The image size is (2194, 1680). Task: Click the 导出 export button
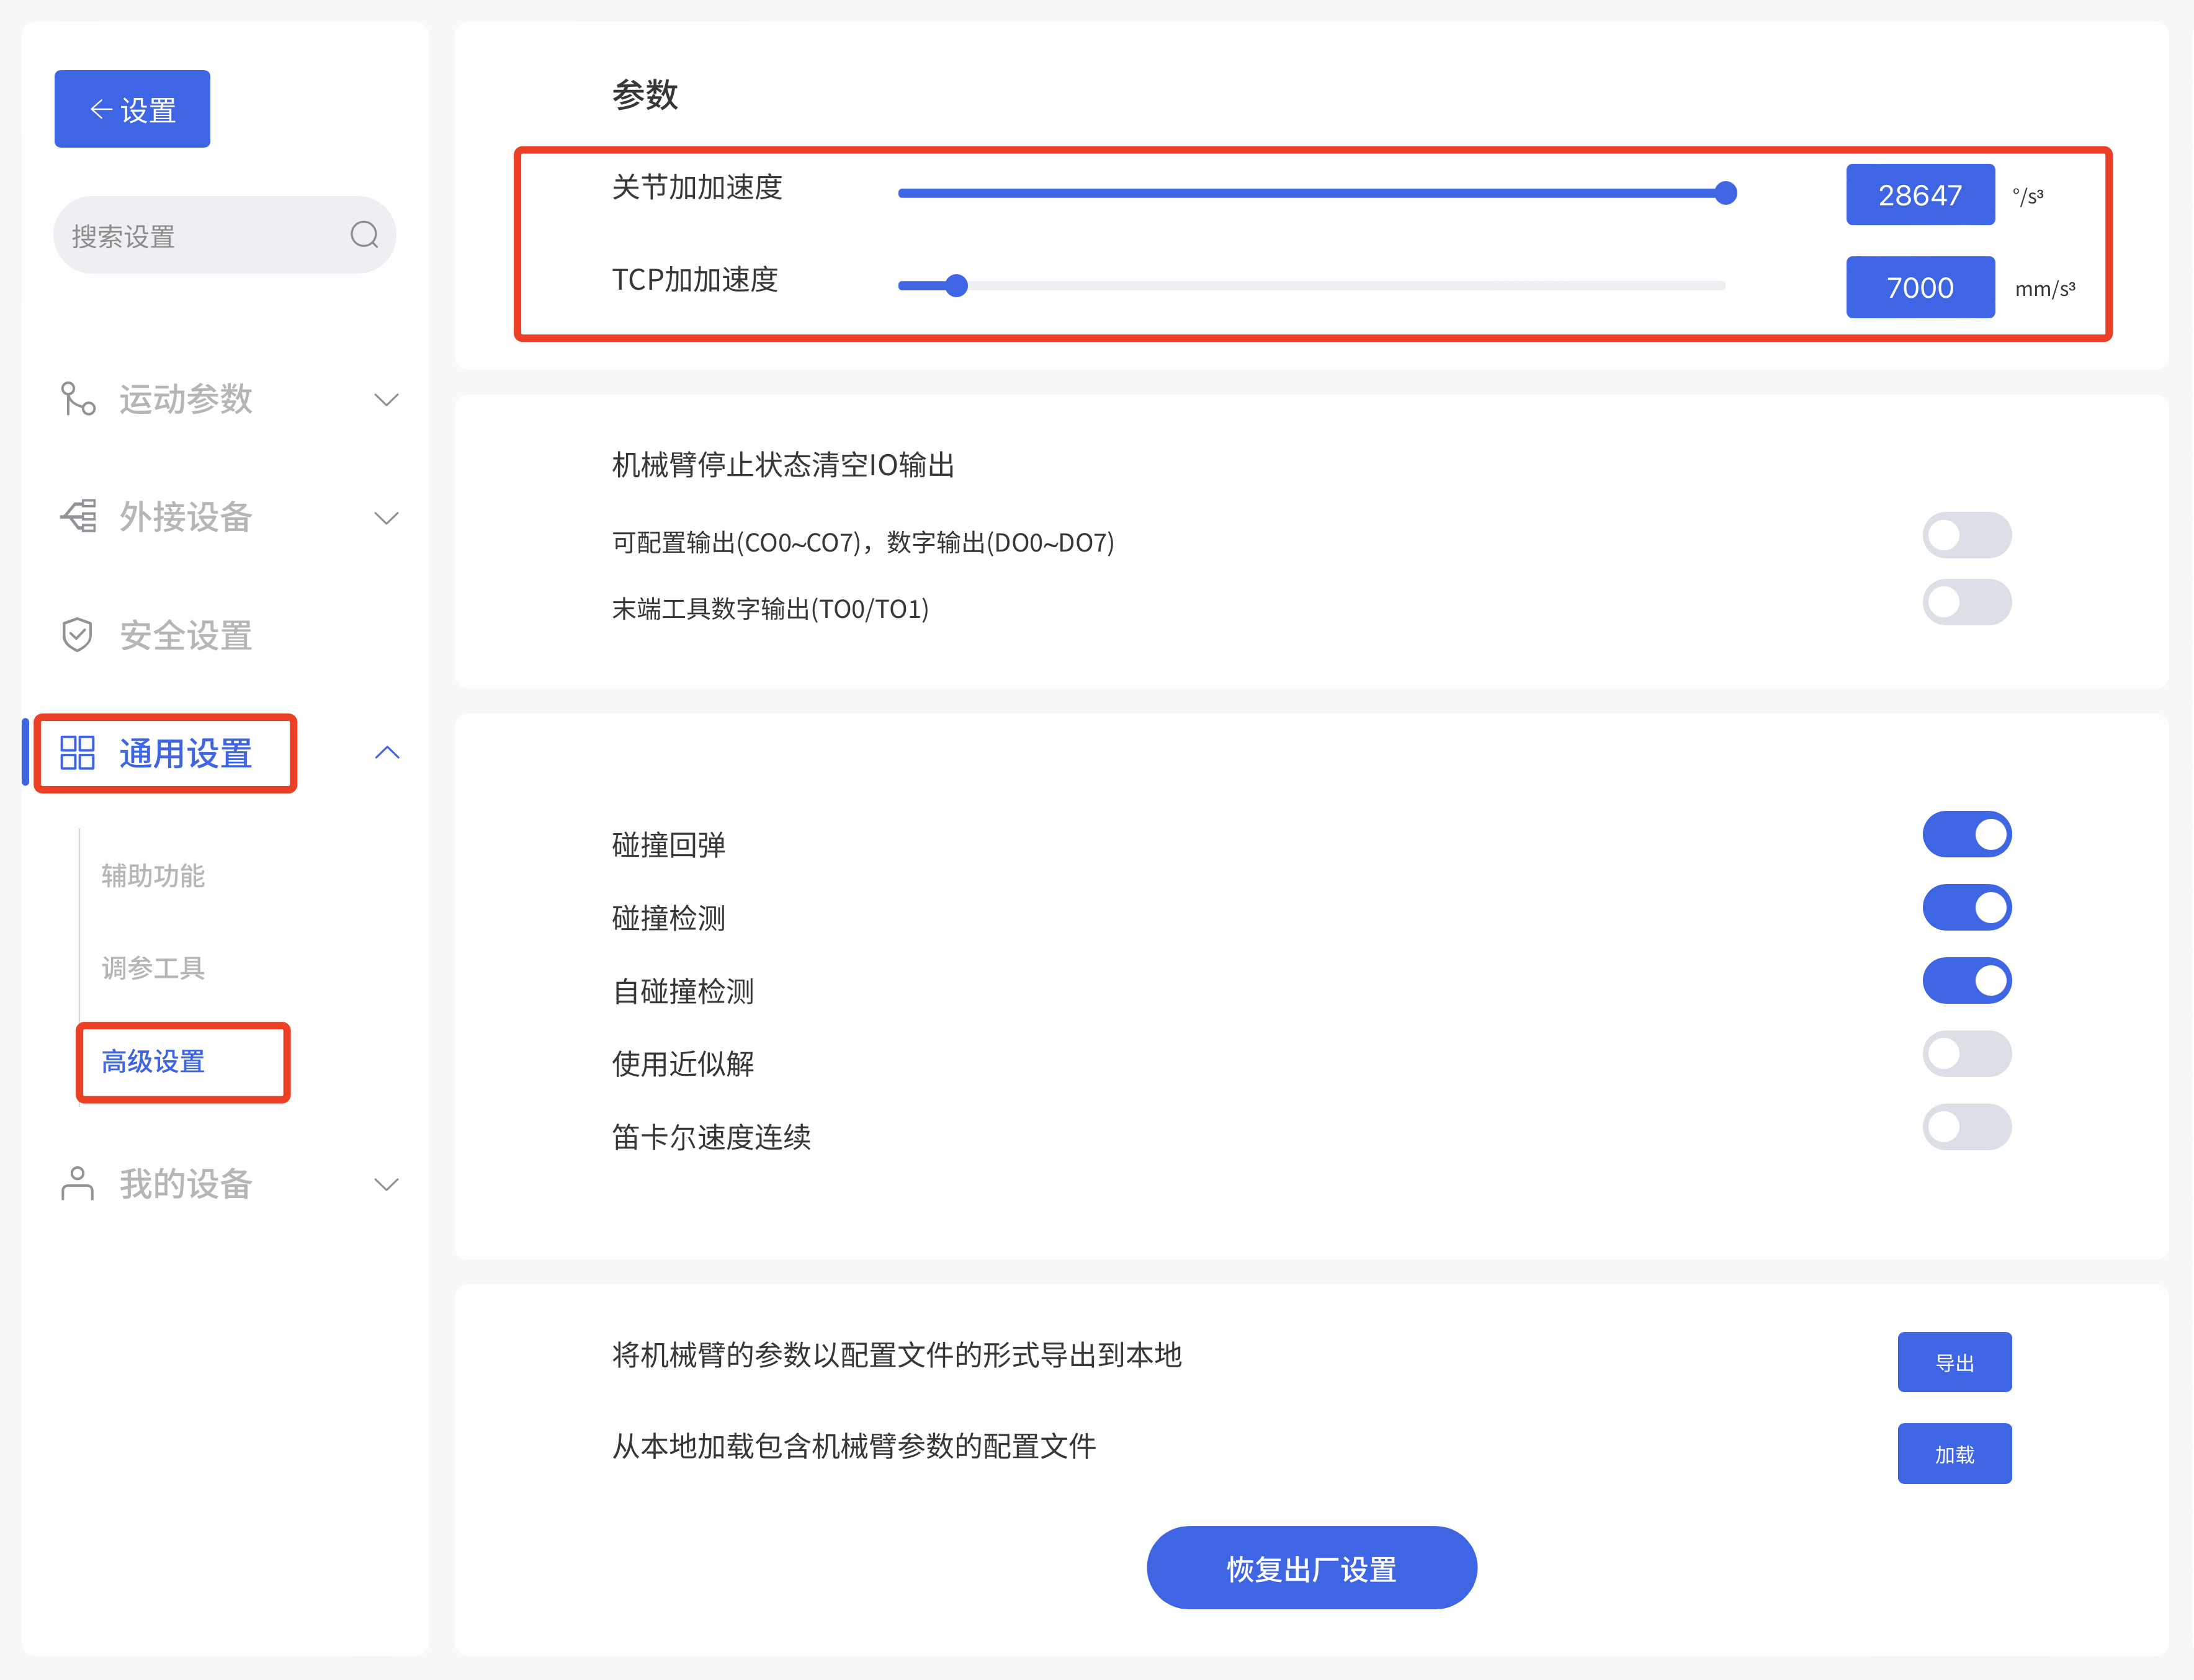[x=1954, y=1361]
